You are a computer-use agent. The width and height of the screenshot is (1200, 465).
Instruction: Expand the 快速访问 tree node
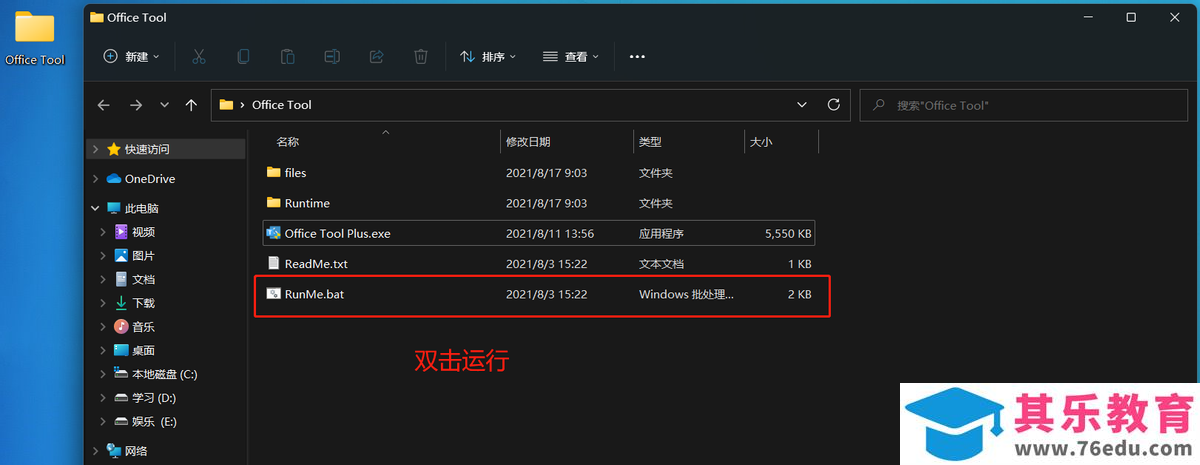(95, 149)
